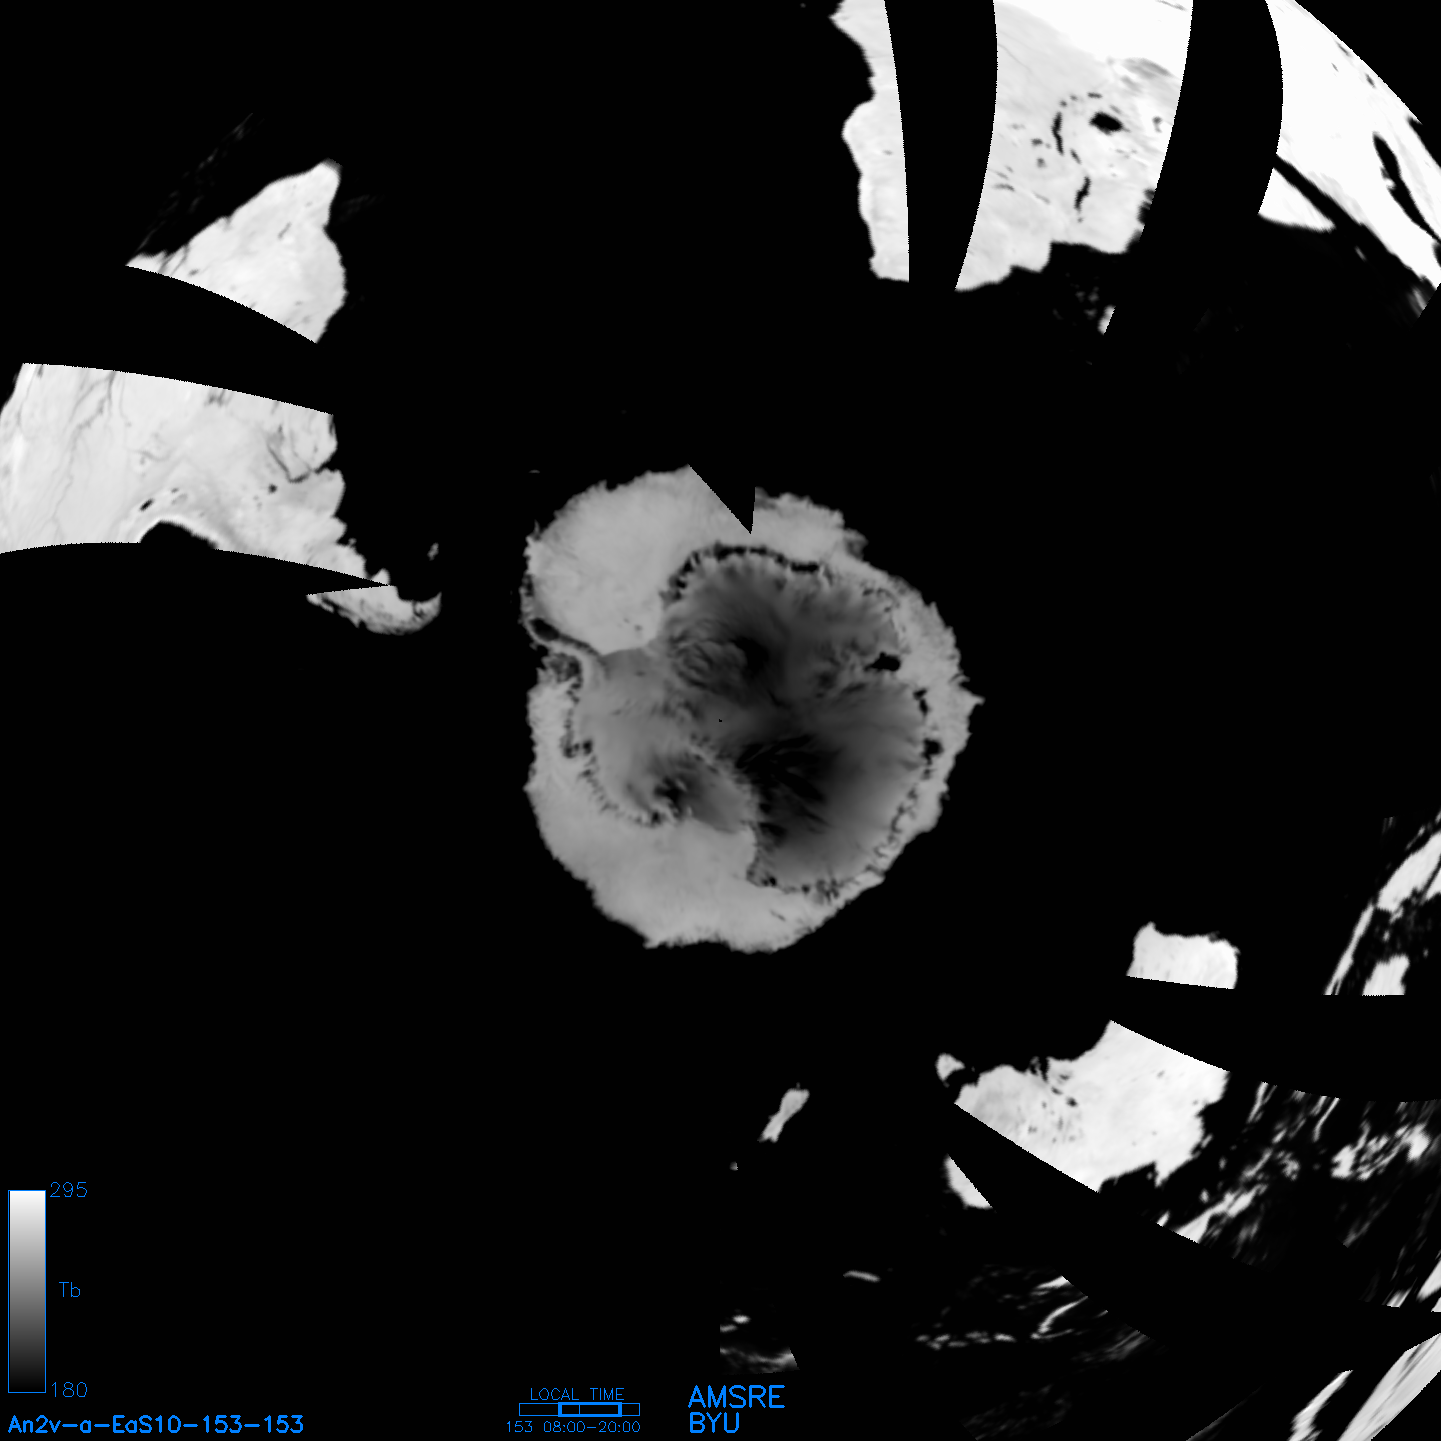Click the brightness temperature grayscale color bar
The width and height of the screenshot is (1441, 1441).
(27, 1291)
